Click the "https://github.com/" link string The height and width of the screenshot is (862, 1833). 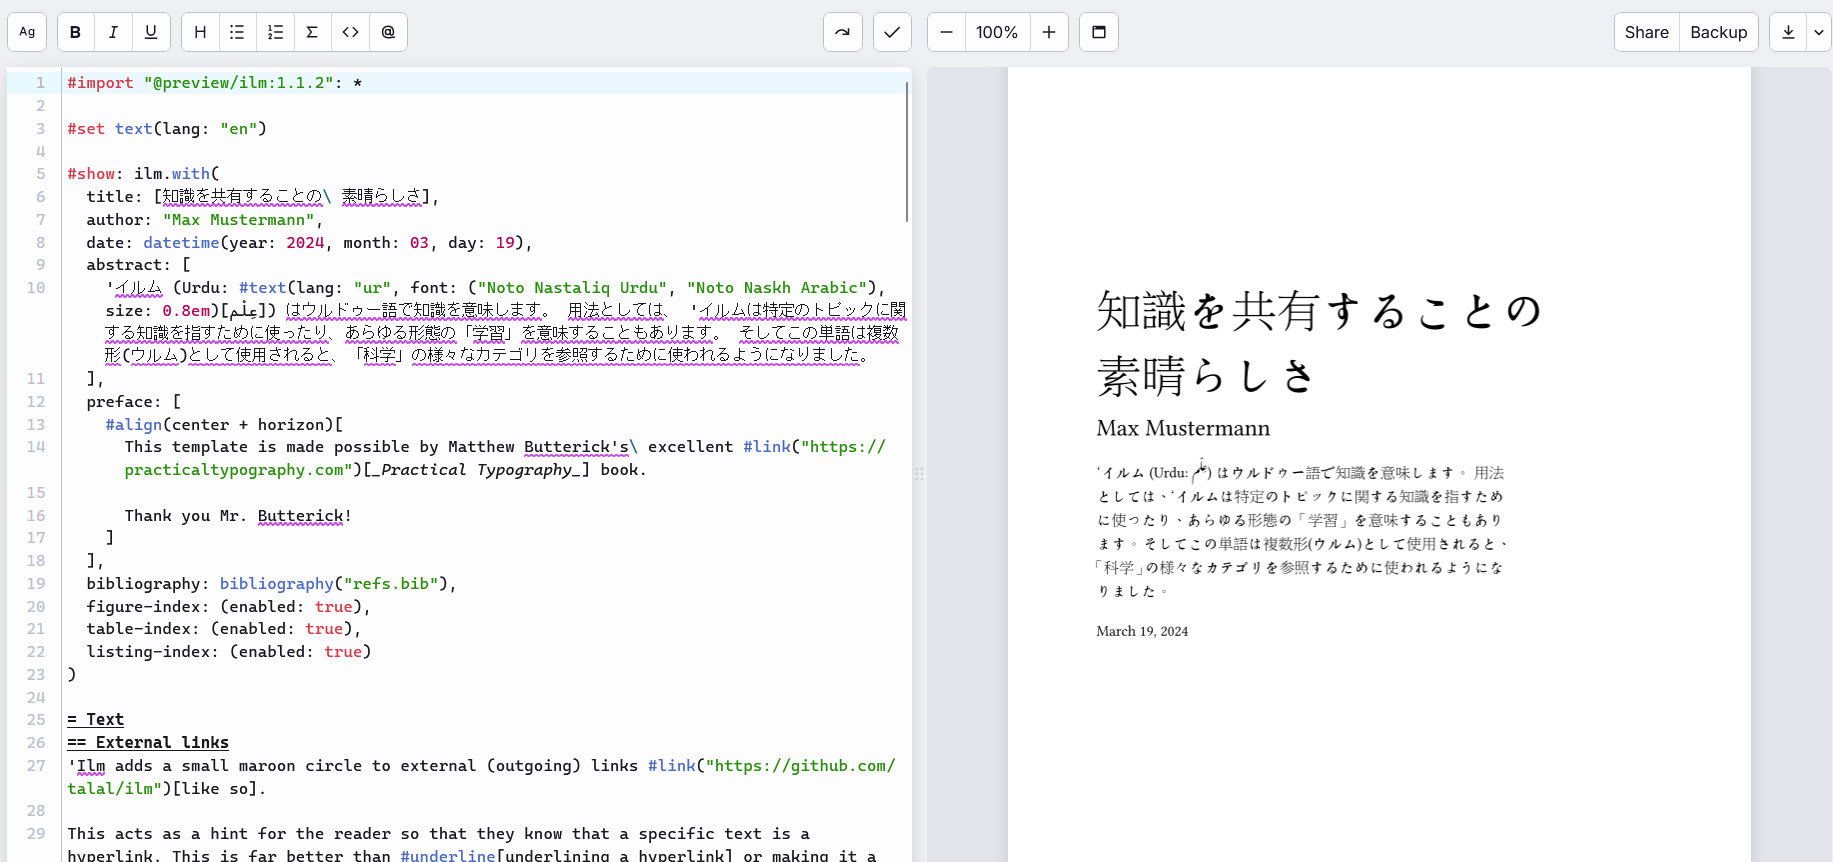pyautogui.click(x=801, y=766)
